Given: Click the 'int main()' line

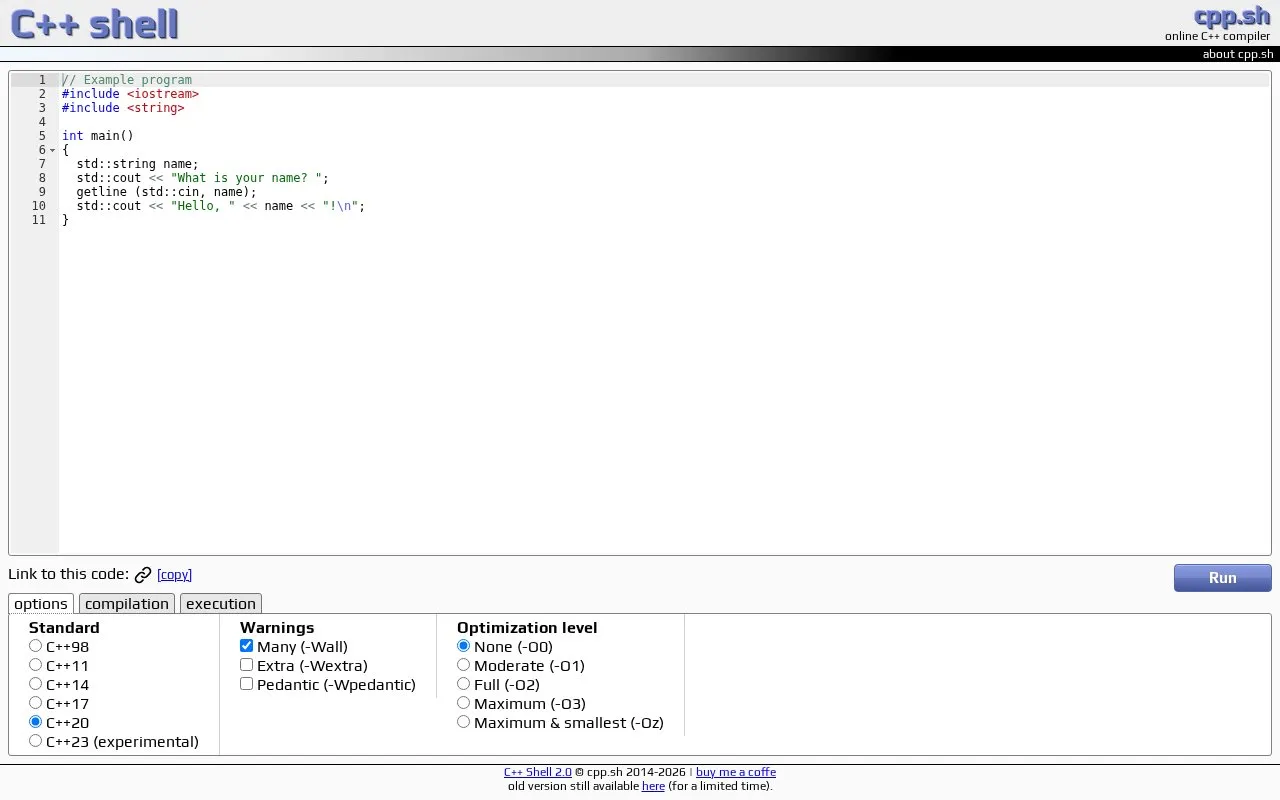Looking at the screenshot, I should click(x=98, y=136).
